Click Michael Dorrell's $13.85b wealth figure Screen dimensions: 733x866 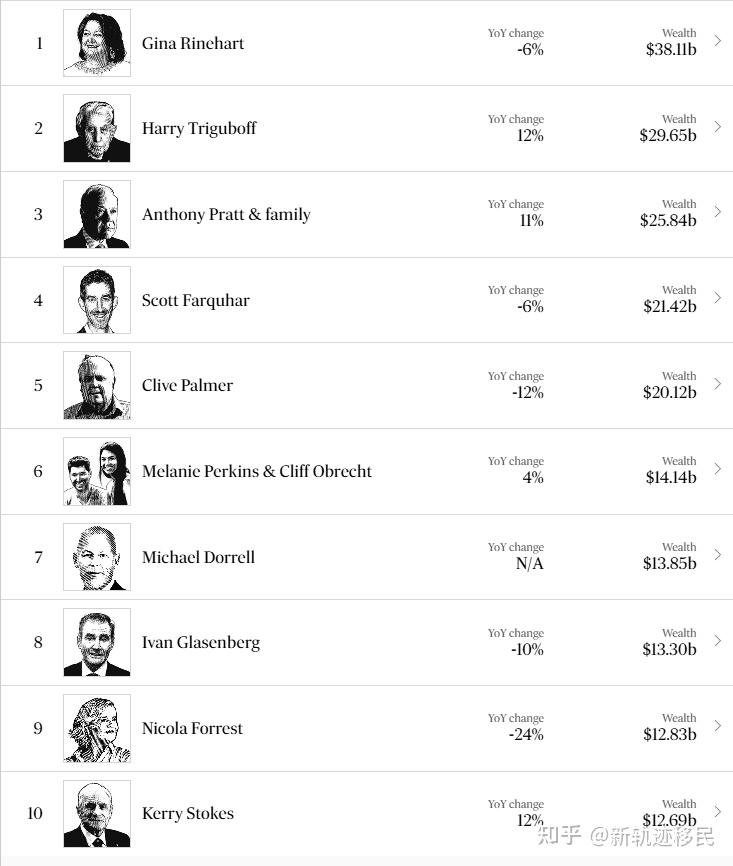pos(670,564)
